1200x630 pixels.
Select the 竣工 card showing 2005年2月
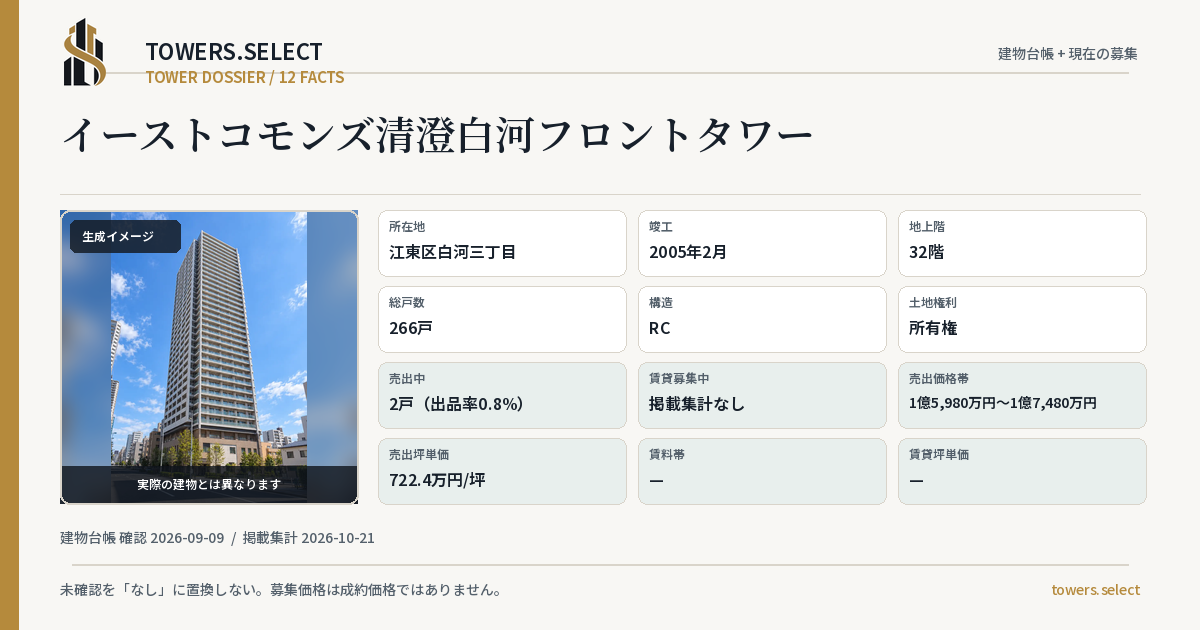[x=762, y=243]
